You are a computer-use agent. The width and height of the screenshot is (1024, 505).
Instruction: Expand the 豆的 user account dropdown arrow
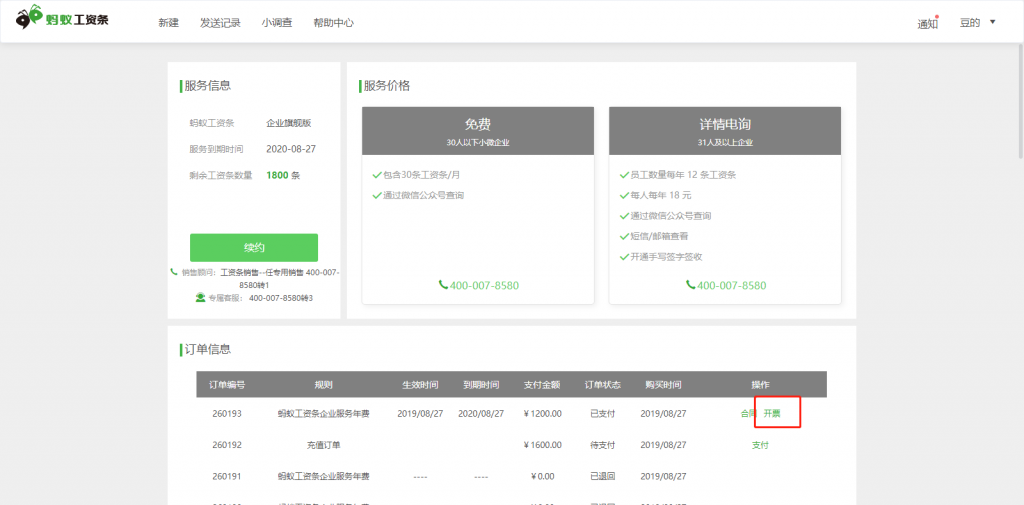(x=992, y=22)
